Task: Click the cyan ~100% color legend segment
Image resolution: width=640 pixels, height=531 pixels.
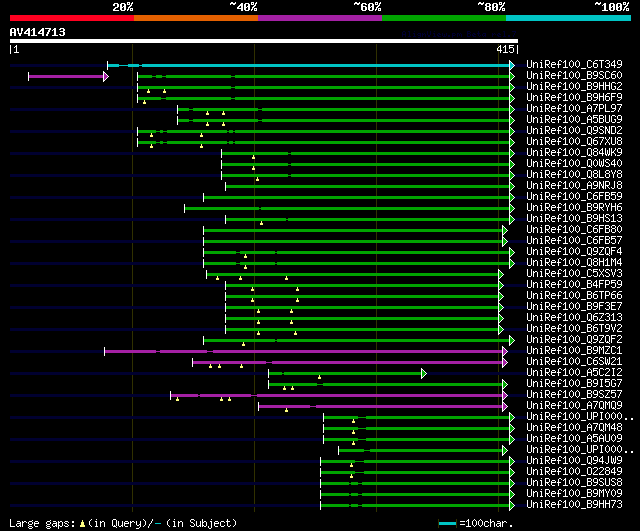Action: (569, 18)
